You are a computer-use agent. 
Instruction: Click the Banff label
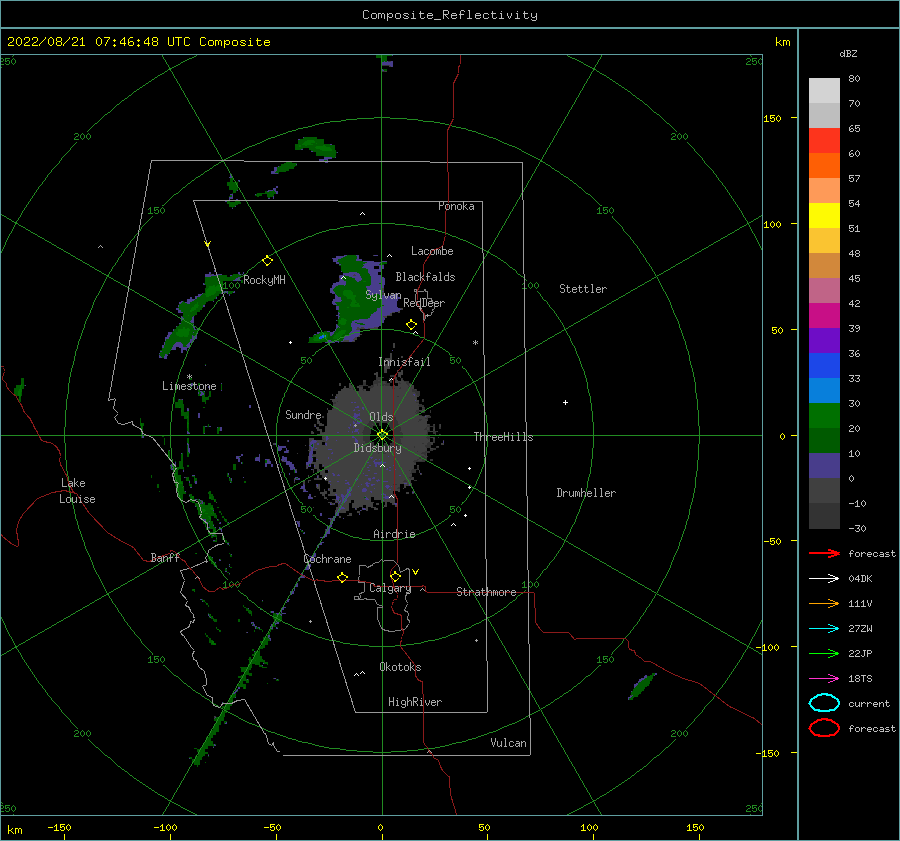[x=165, y=557]
